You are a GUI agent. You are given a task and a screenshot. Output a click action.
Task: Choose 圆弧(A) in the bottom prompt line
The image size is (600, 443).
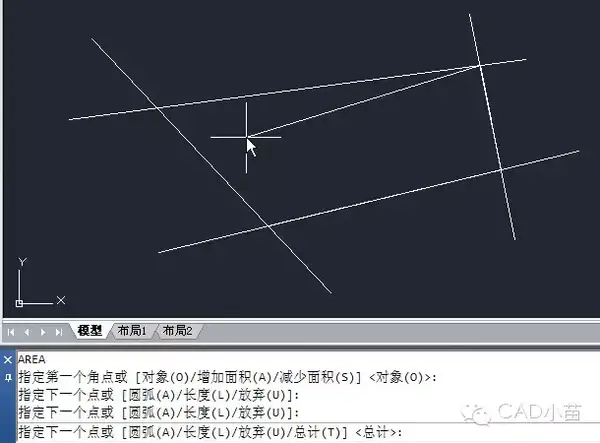[151, 433]
